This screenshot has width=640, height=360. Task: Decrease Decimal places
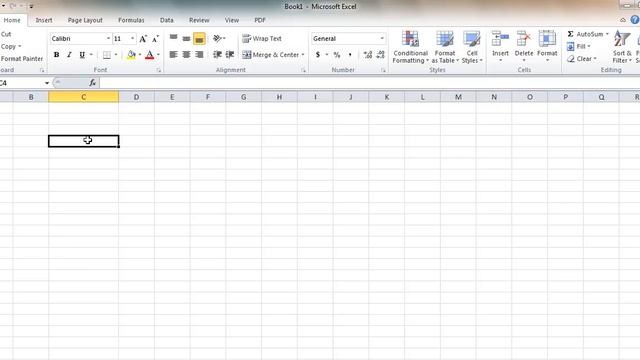click(x=380, y=55)
